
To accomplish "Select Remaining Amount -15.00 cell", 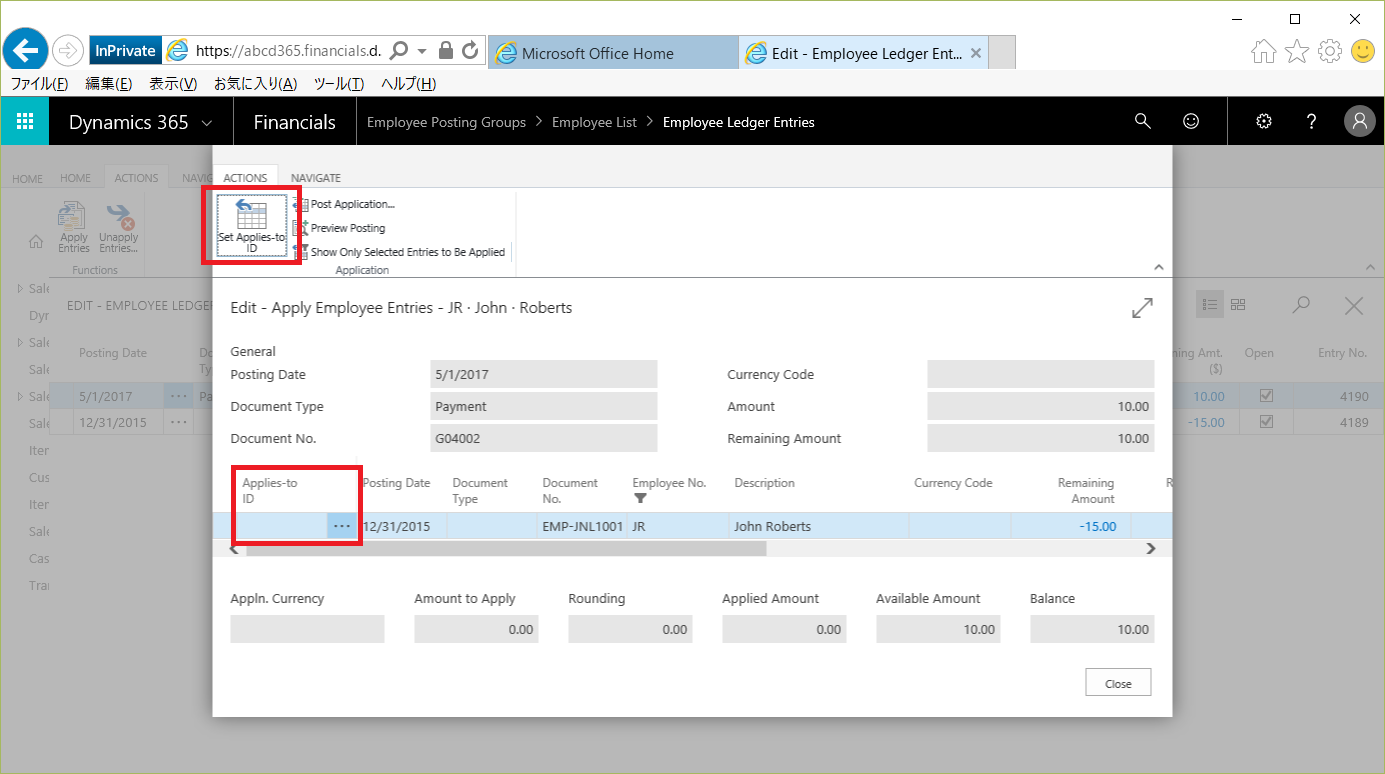I will 1071,526.
